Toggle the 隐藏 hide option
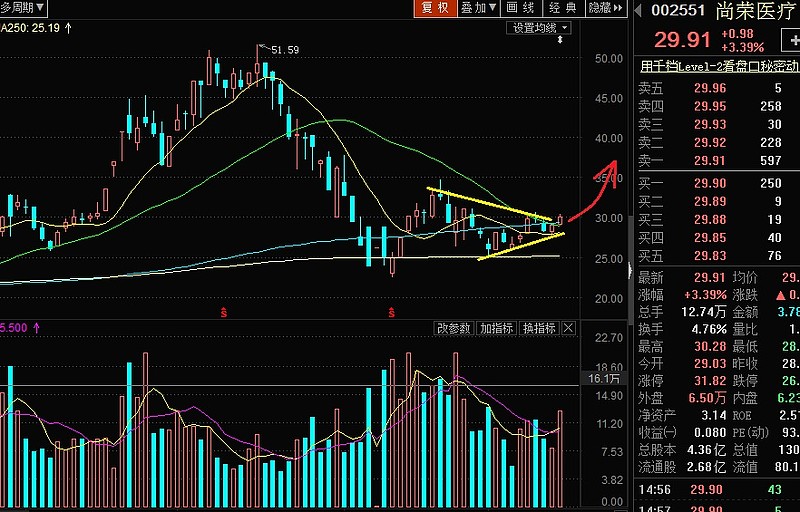800x512 pixels. point(600,8)
